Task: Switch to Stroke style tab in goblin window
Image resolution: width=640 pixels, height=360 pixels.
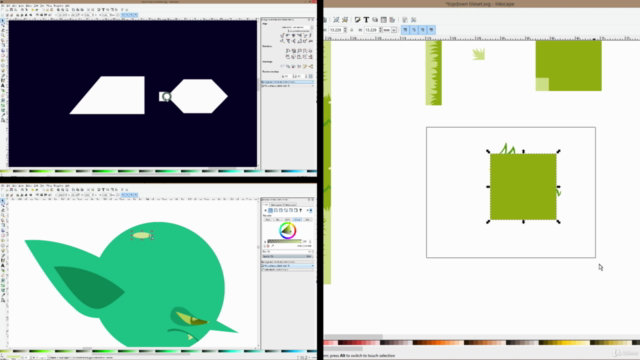Action: pos(289,204)
